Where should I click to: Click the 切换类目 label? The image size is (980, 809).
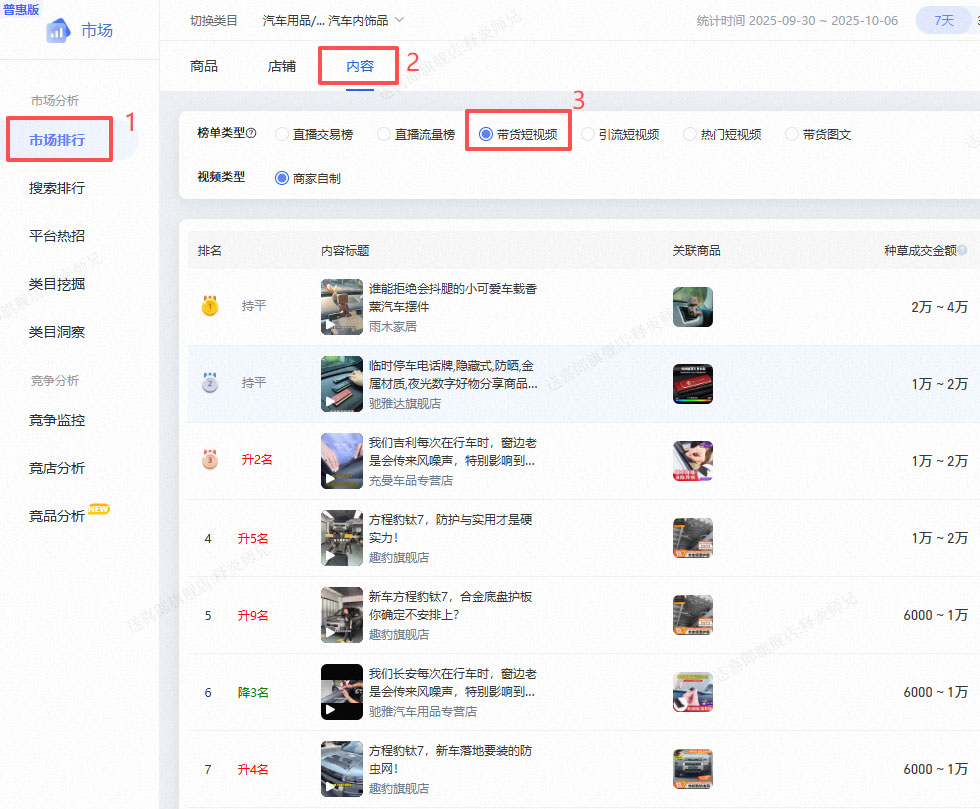pos(214,21)
